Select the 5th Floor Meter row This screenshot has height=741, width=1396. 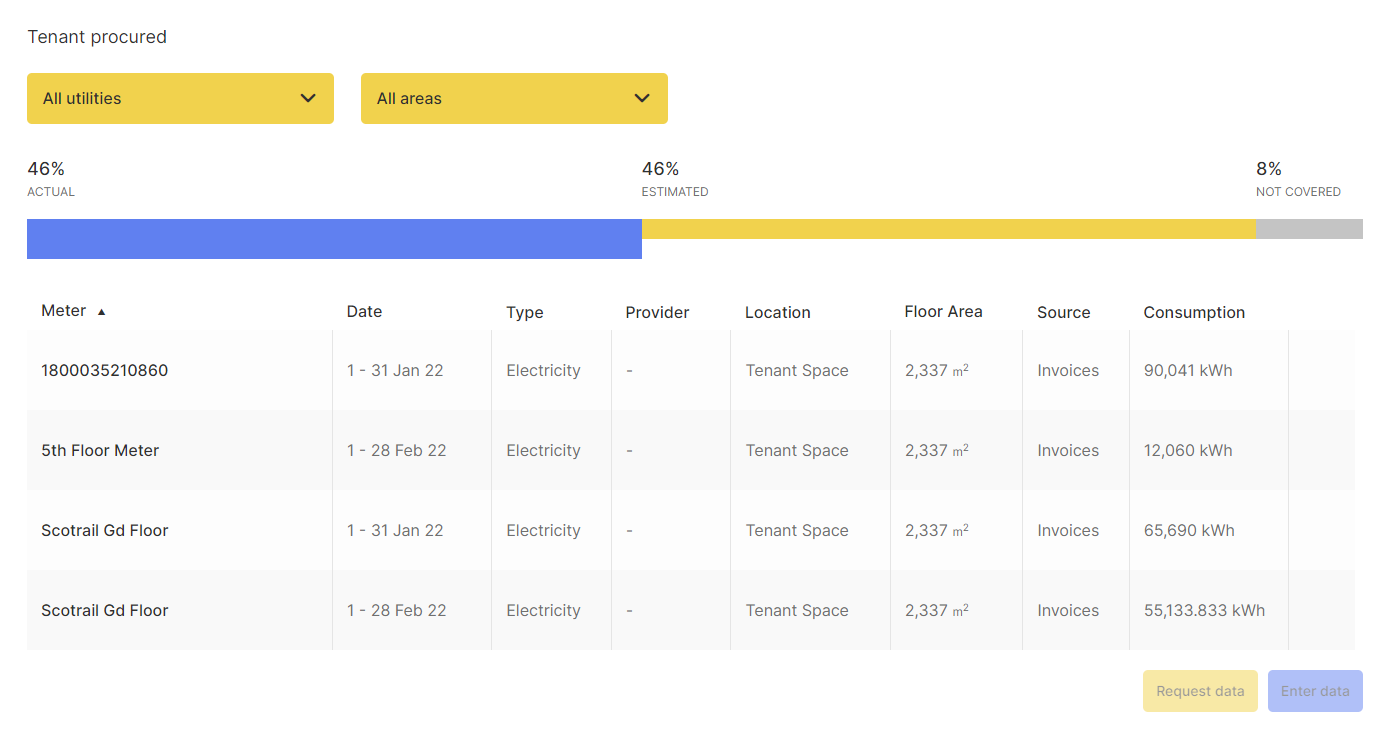[100, 450]
